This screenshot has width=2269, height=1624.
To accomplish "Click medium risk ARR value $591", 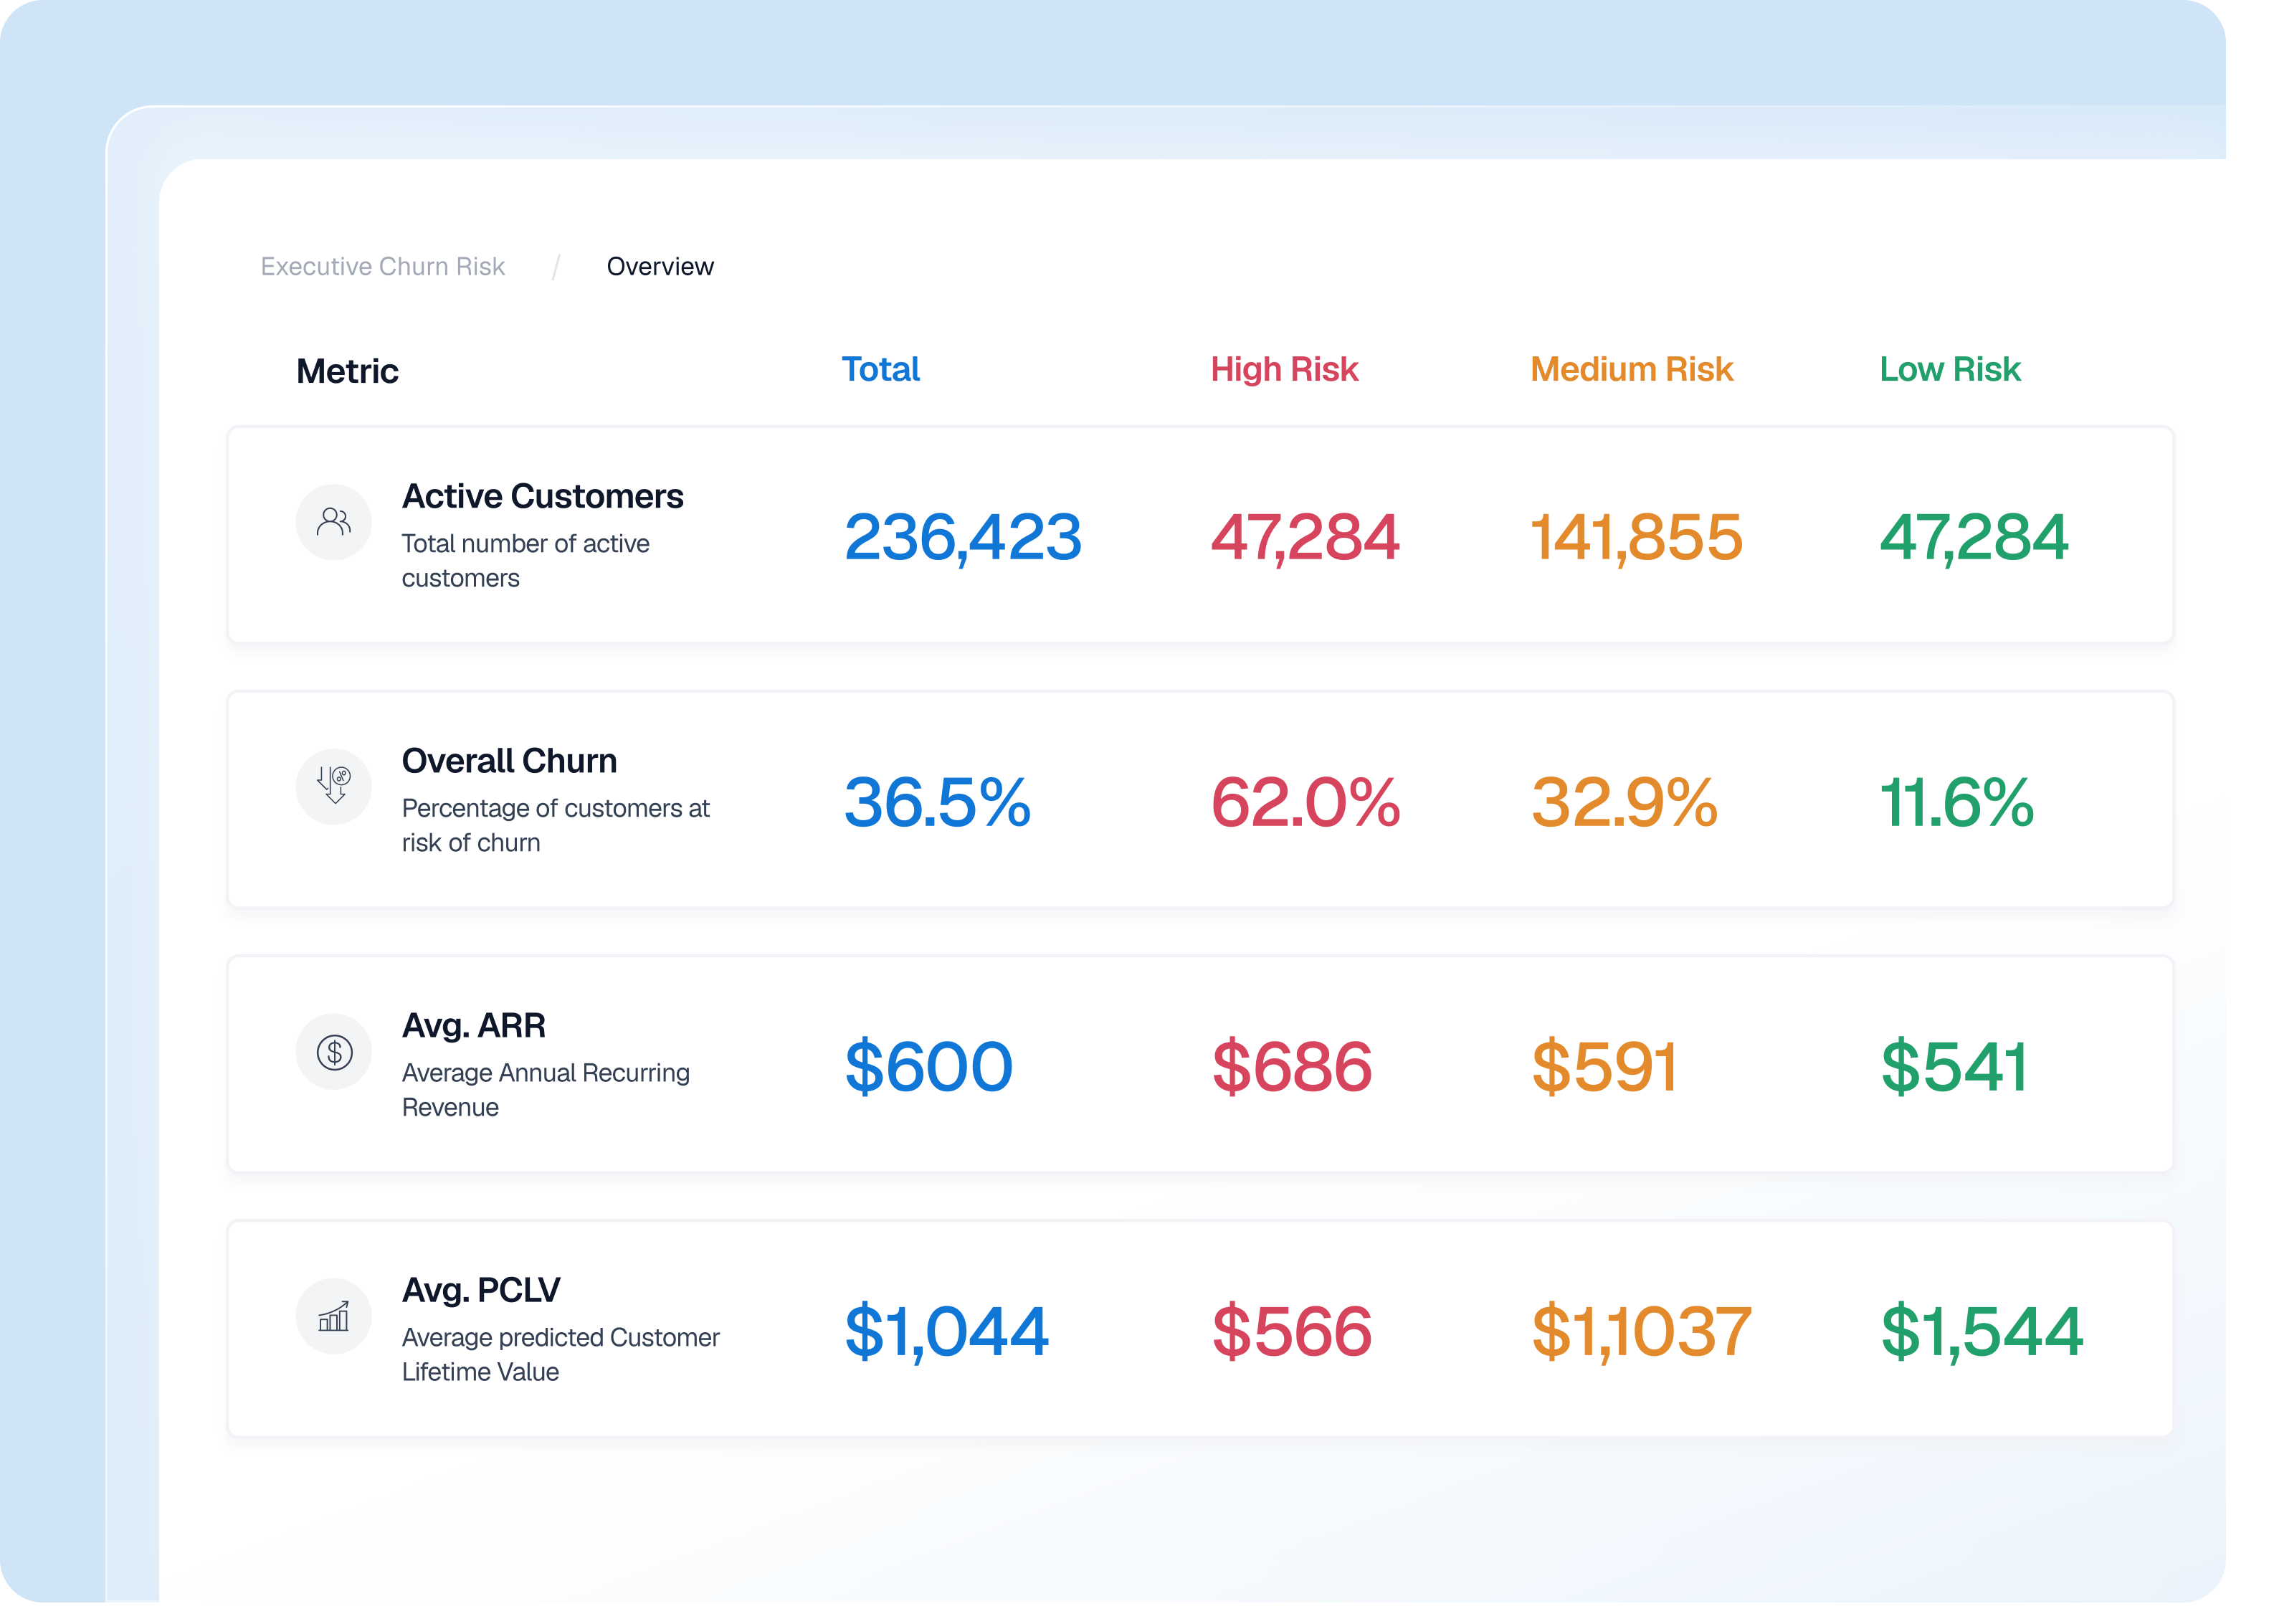I will [x=1605, y=1066].
